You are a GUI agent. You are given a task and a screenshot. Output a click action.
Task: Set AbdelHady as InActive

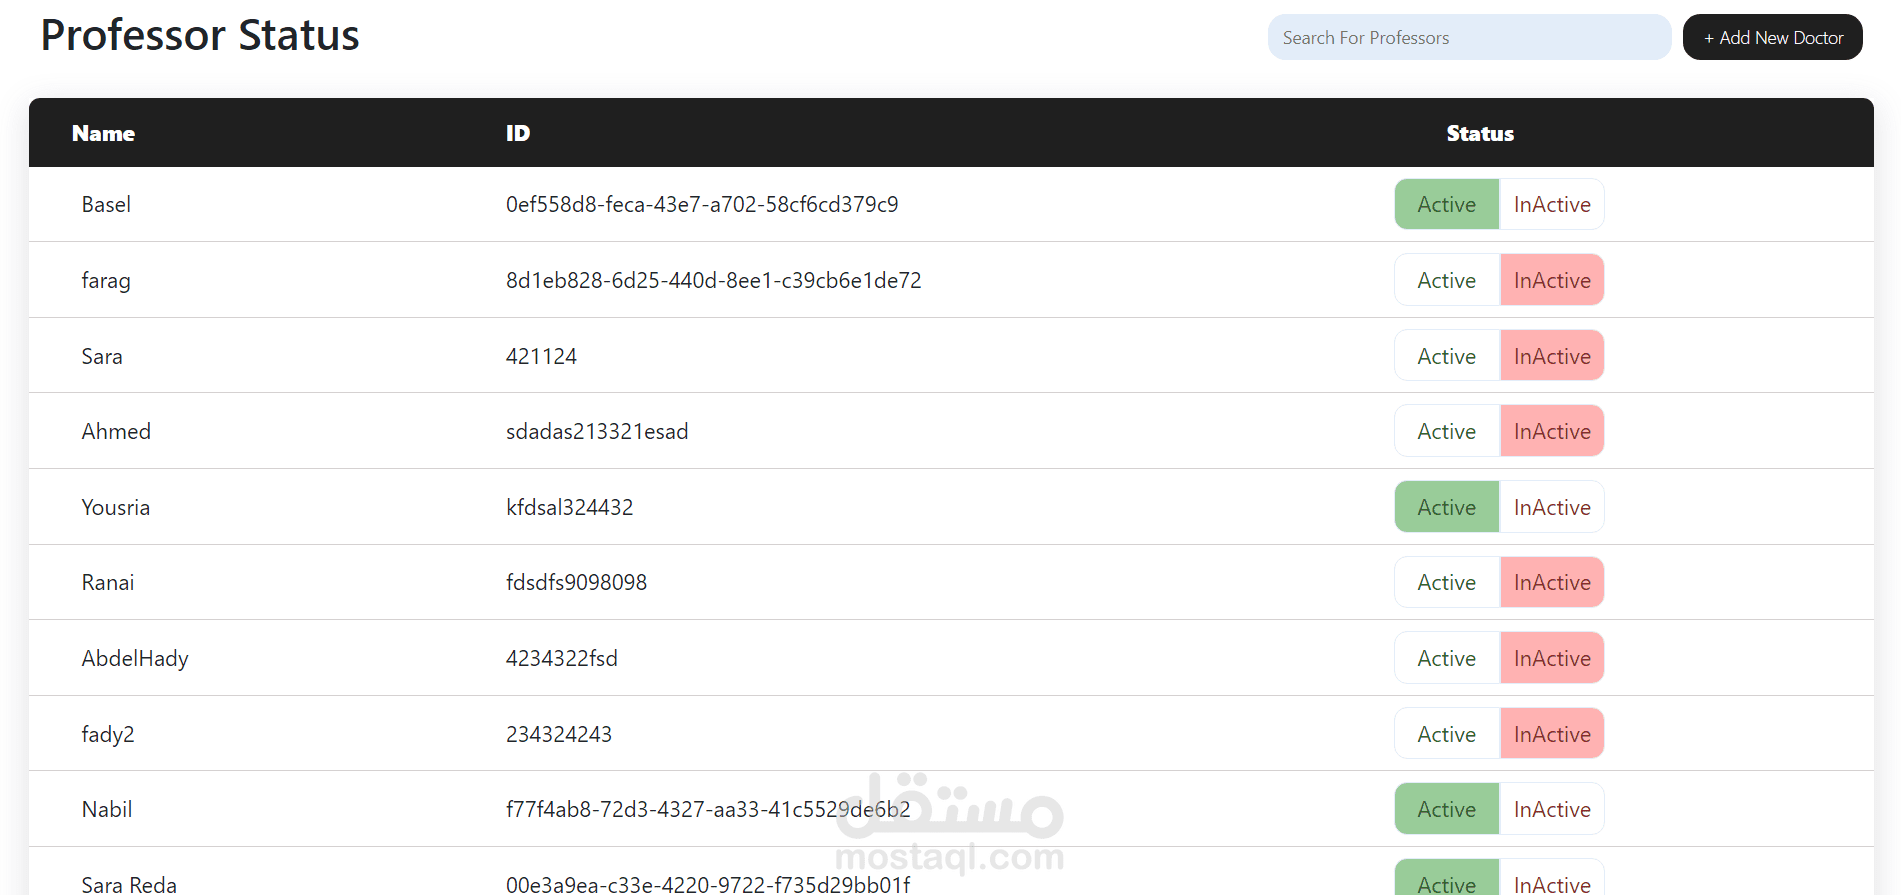click(x=1552, y=658)
